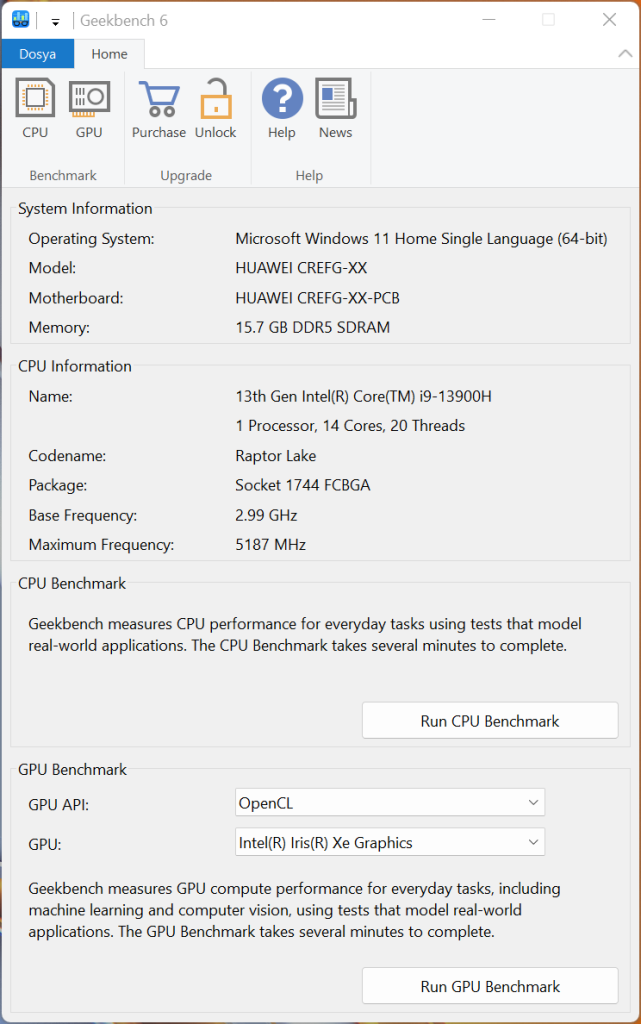Collapse the ribbon with the chevron
The width and height of the screenshot is (641, 1024).
[x=625, y=54]
